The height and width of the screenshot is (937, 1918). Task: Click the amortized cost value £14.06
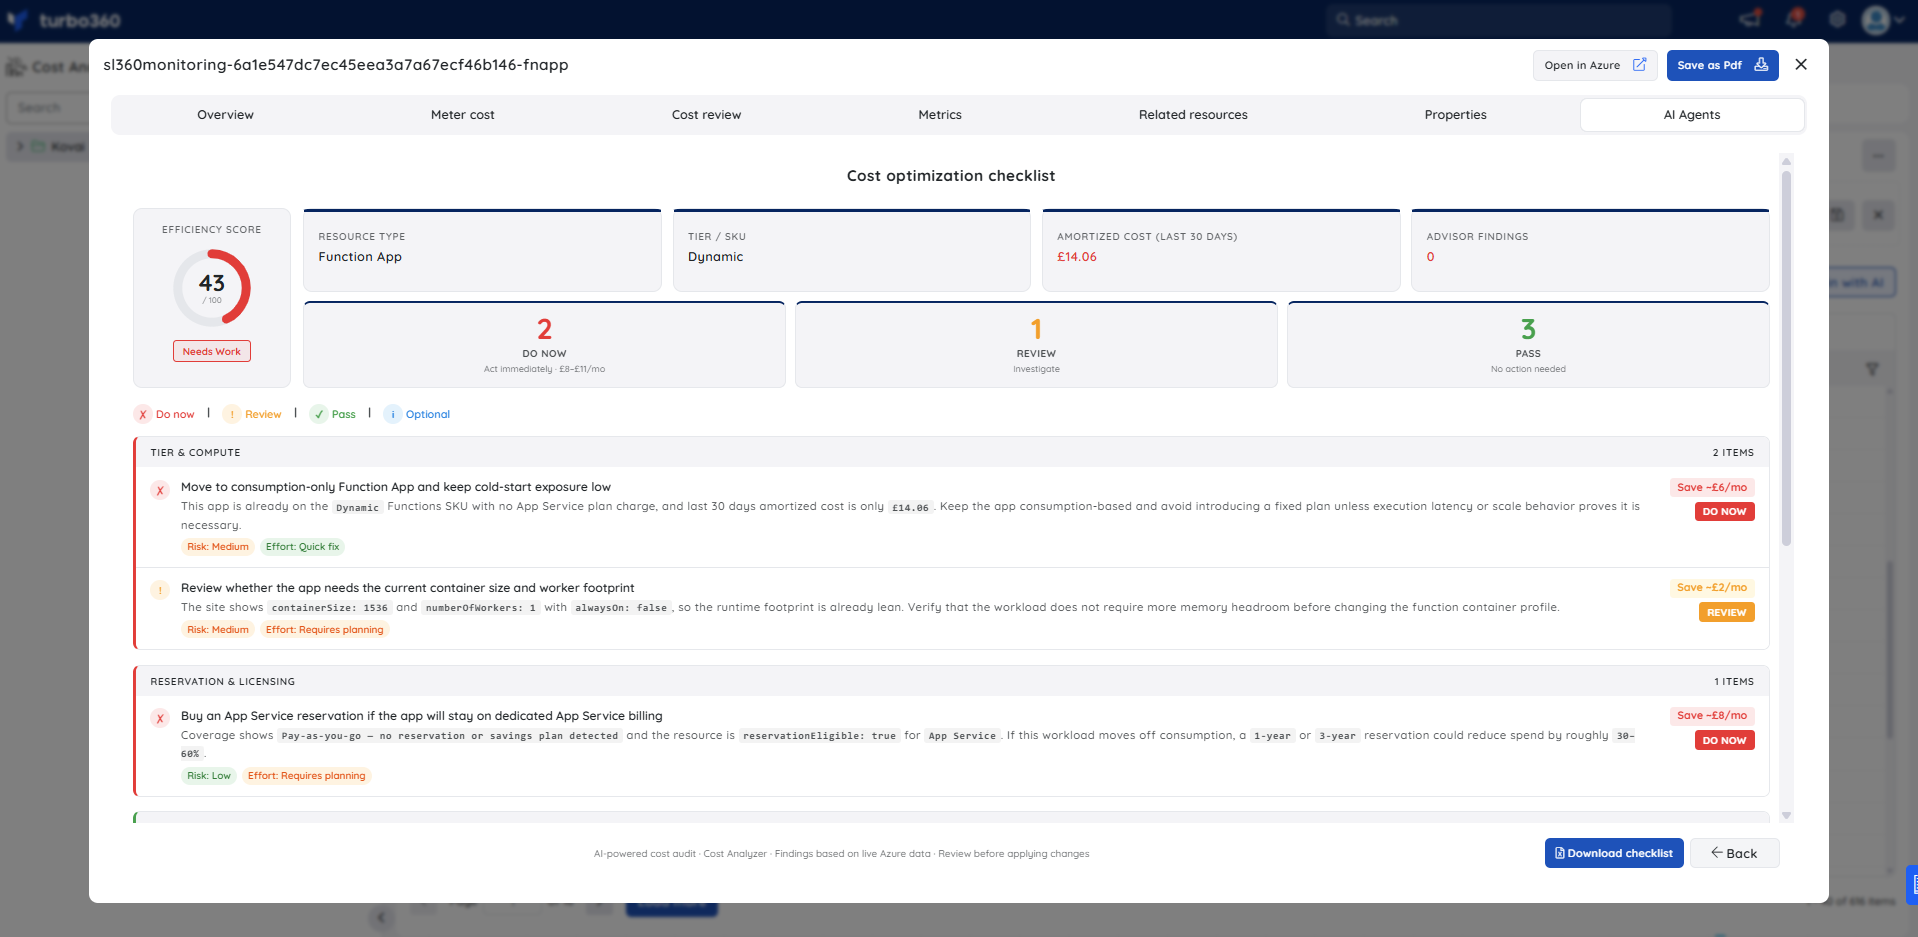tap(1077, 257)
